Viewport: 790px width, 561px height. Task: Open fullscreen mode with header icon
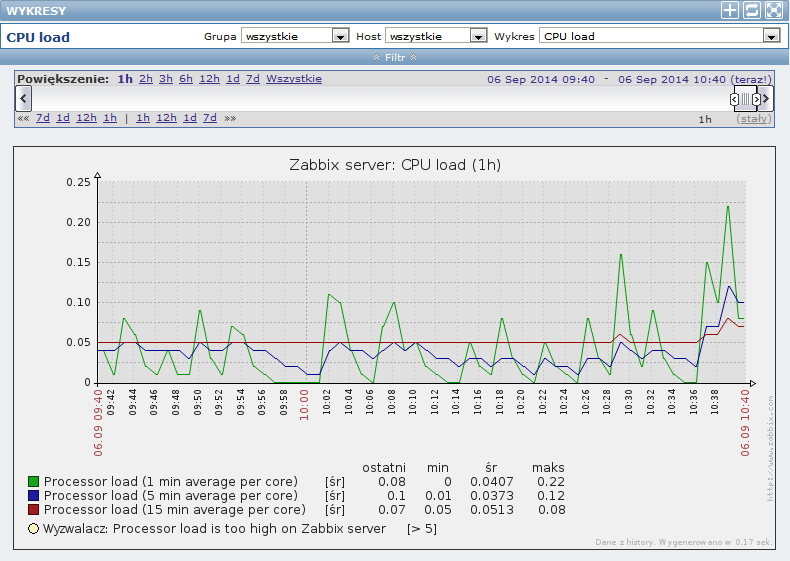pos(773,10)
